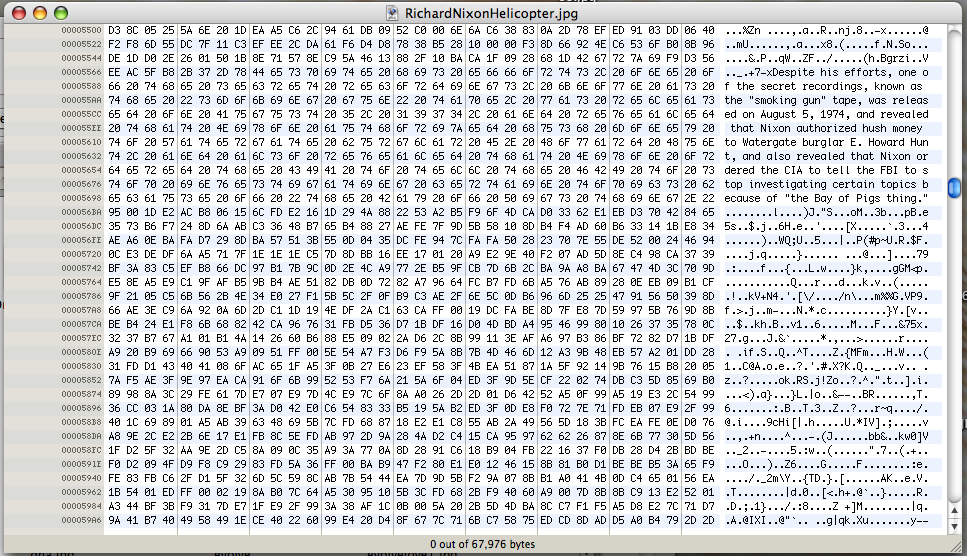Select offset label 00005610
This screenshot has width=967, height=556.
[81, 142]
